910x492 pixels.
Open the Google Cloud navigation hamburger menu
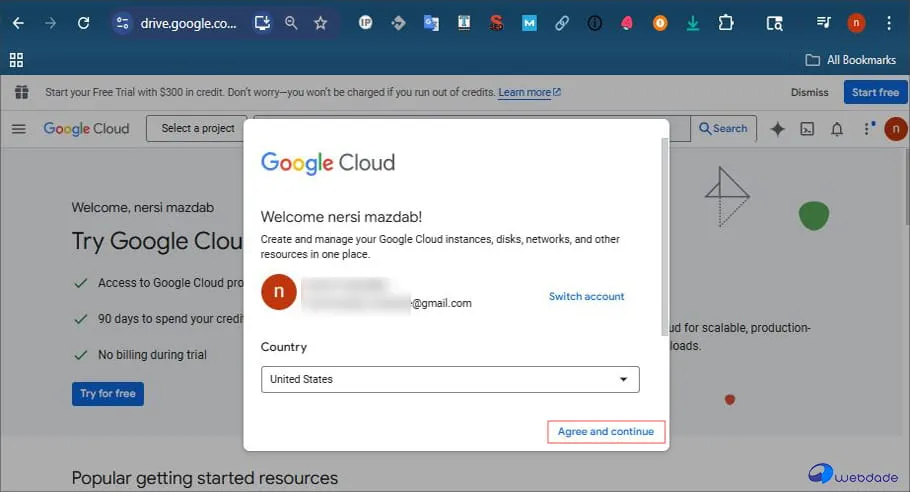[x=18, y=128]
